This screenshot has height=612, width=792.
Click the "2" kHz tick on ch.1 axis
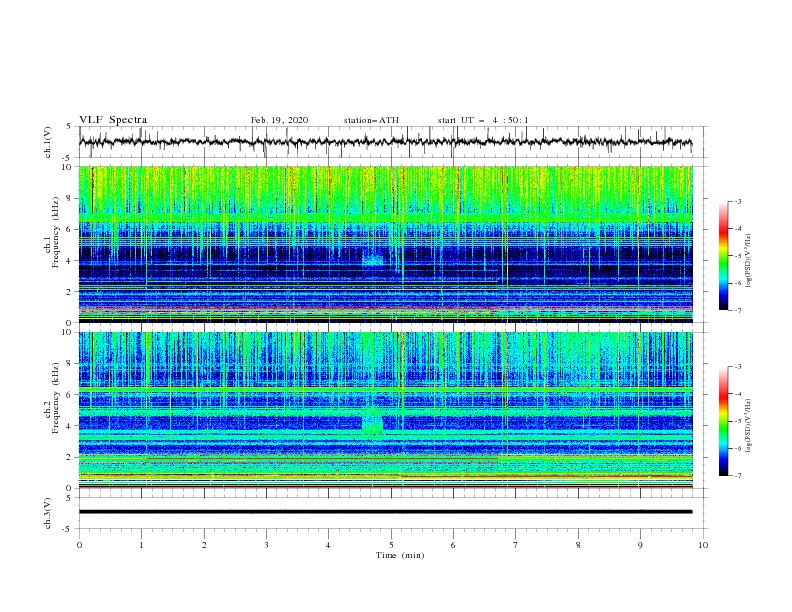coord(69,291)
